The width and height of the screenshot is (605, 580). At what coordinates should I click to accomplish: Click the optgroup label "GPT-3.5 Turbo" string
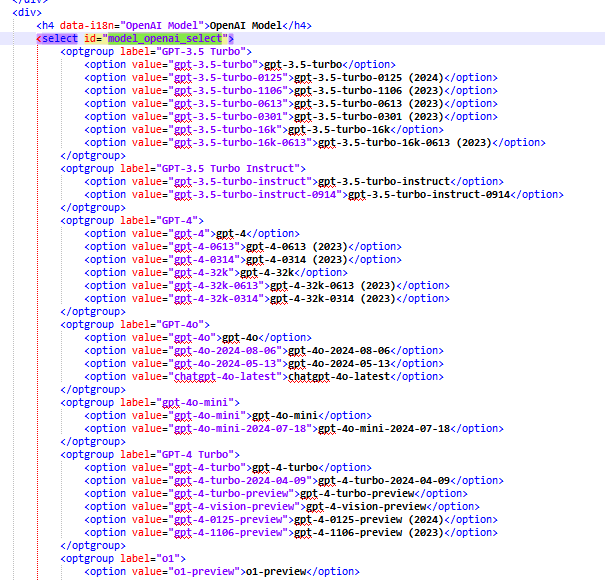[x=210, y=51]
